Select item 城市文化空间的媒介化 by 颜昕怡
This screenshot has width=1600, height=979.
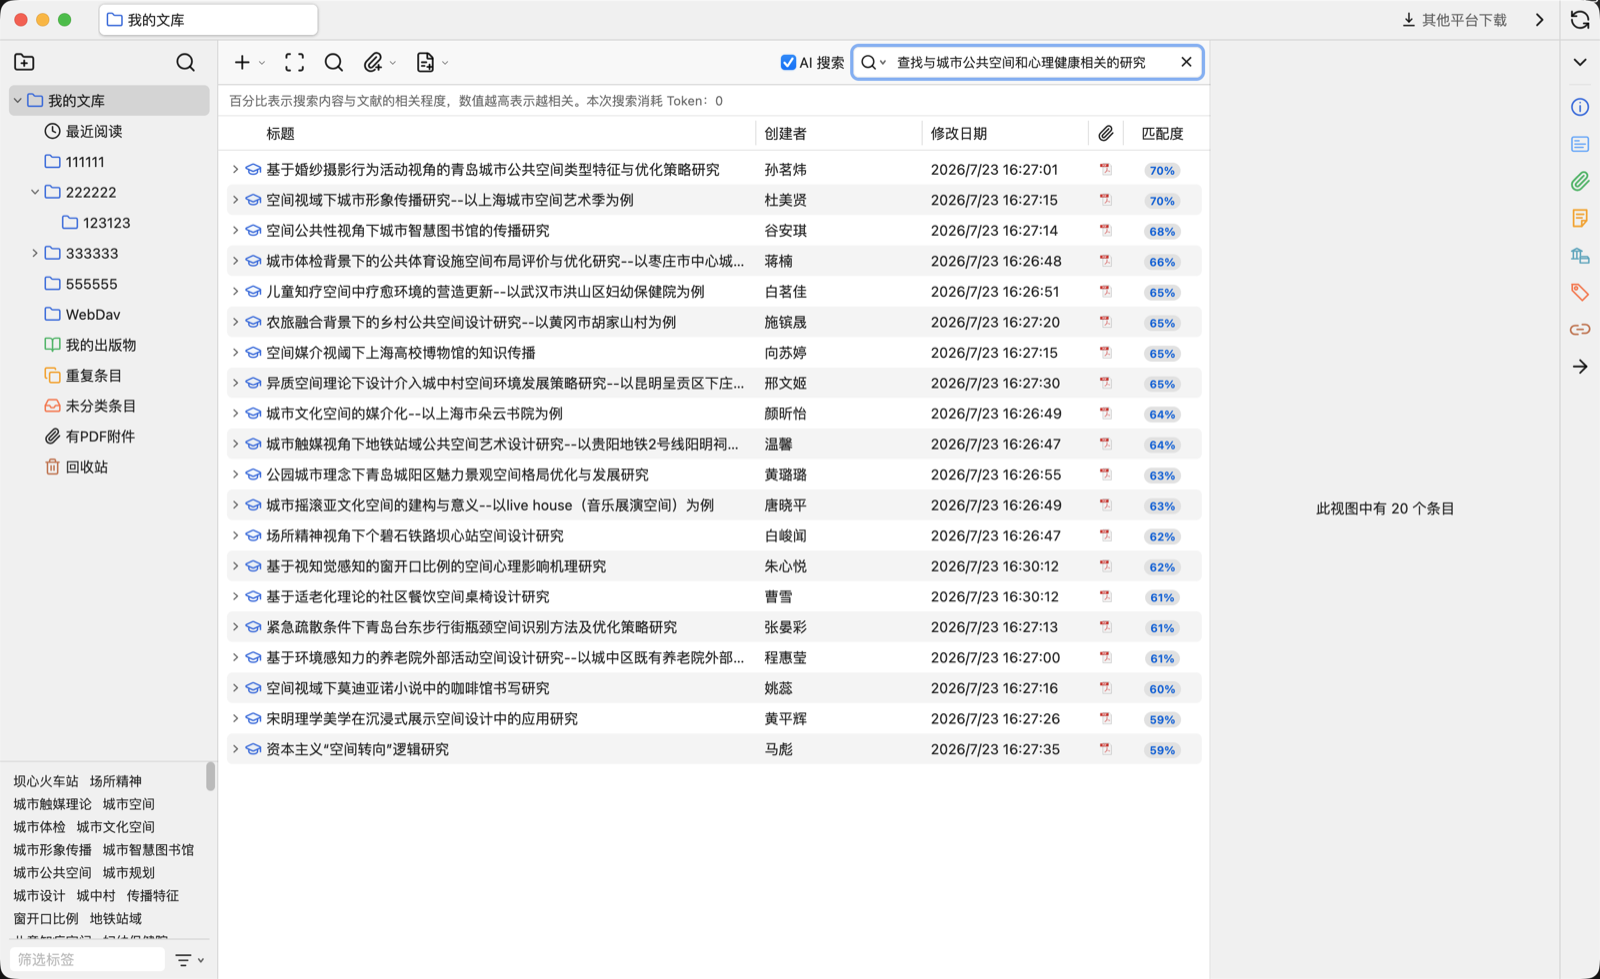[x=714, y=414]
